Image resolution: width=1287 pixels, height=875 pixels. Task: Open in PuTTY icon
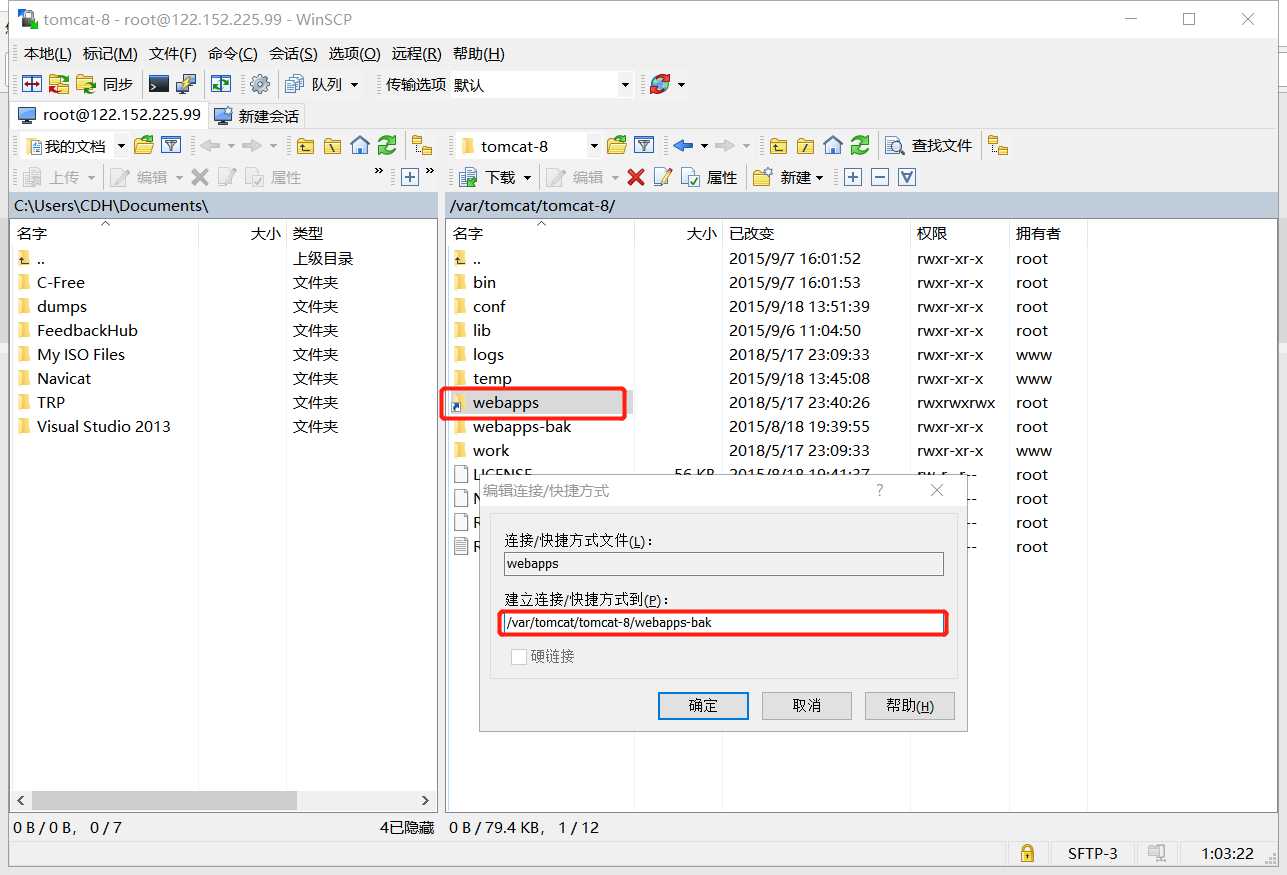(185, 84)
